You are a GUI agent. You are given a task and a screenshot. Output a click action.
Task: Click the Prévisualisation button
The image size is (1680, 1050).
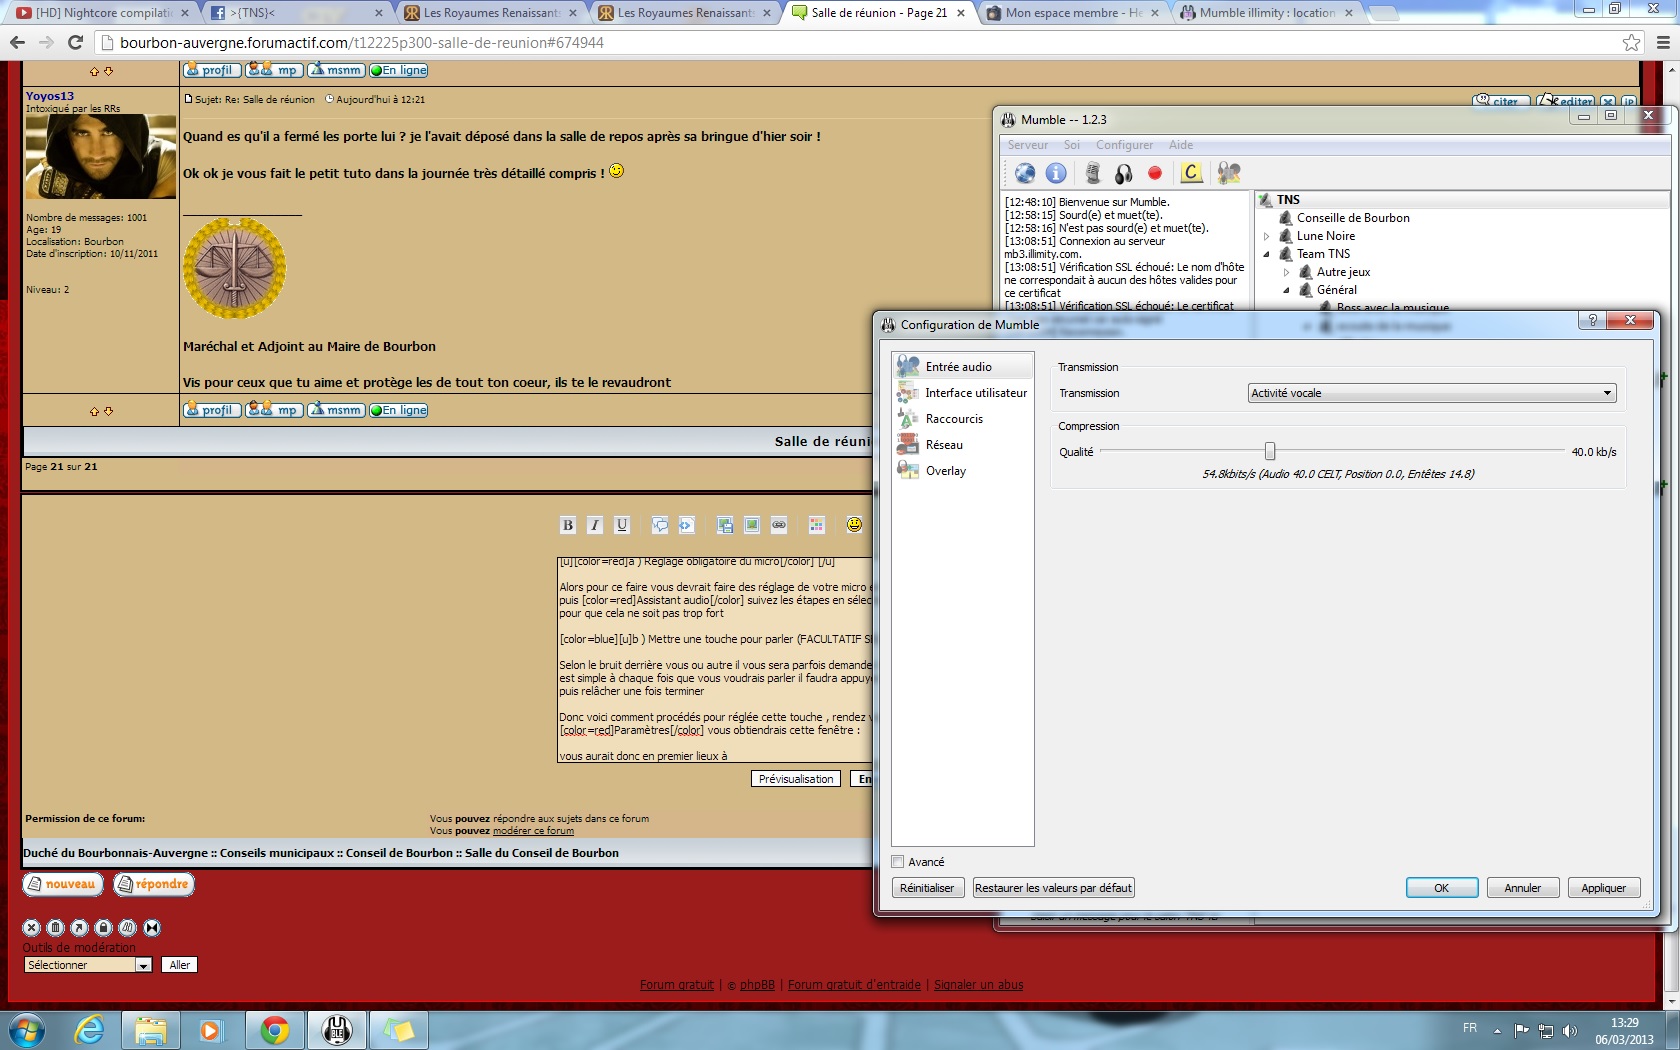[x=796, y=779]
